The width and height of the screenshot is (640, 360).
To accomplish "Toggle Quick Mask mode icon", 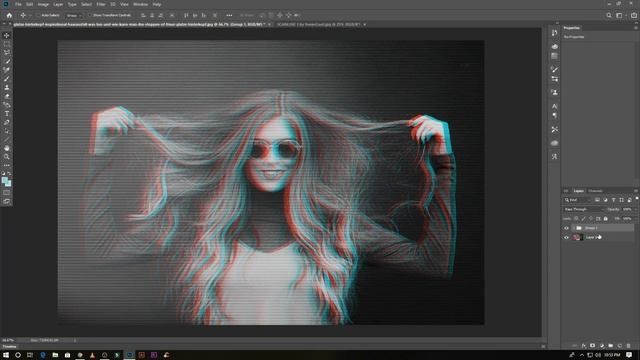I will [x=7, y=192].
